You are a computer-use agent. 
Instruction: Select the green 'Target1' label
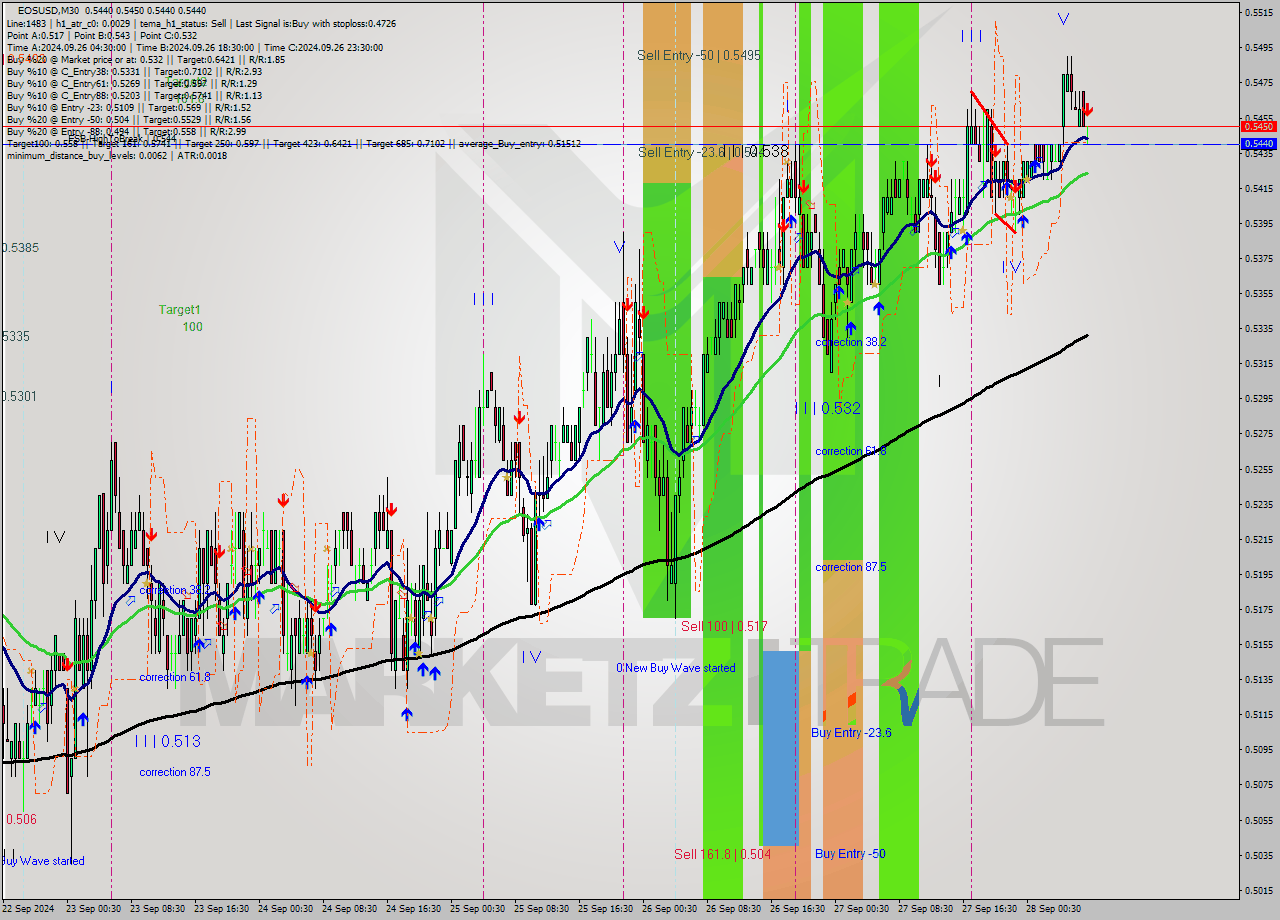180,310
